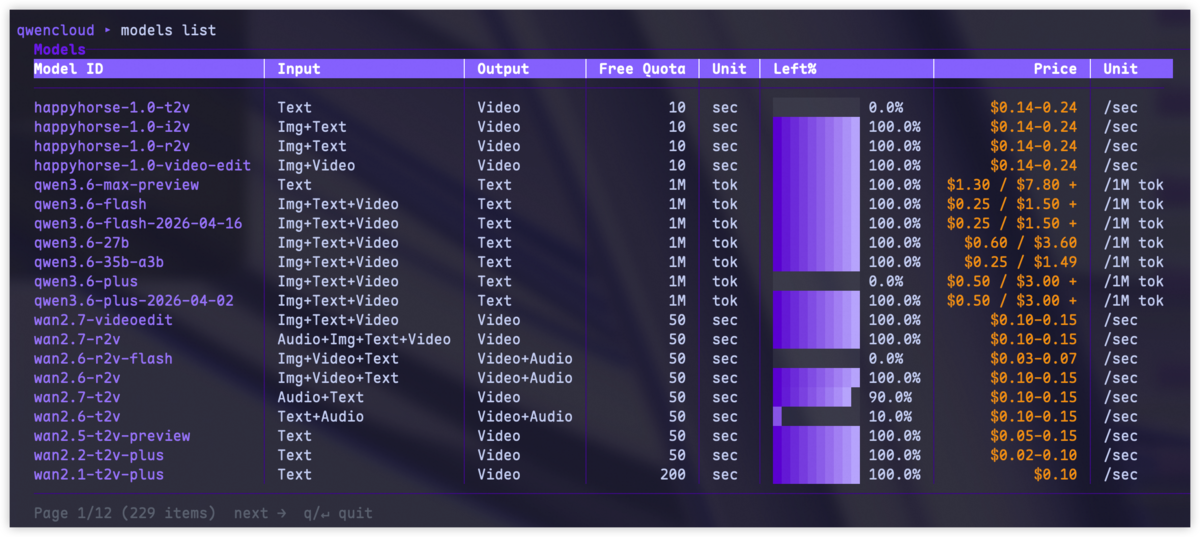Select the wan2.6-r2v model ID

pyautogui.click(x=77, y=378)
